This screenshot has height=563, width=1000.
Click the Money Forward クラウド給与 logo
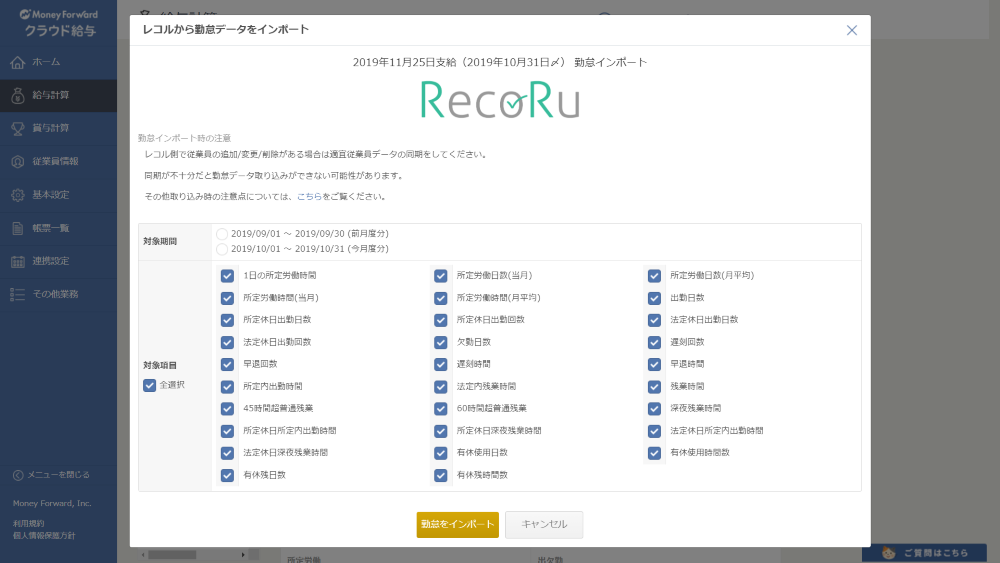59,23
